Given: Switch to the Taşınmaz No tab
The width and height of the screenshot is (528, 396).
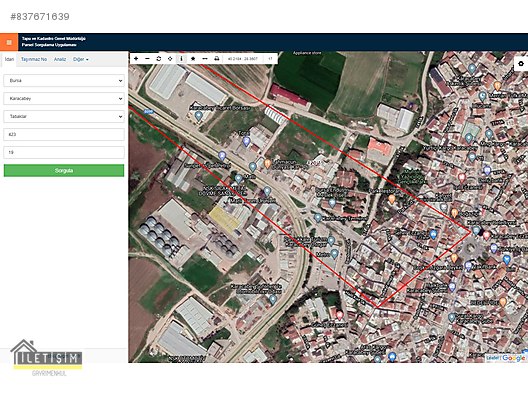Looking at the screenshot, I should [x=34, y=59].
